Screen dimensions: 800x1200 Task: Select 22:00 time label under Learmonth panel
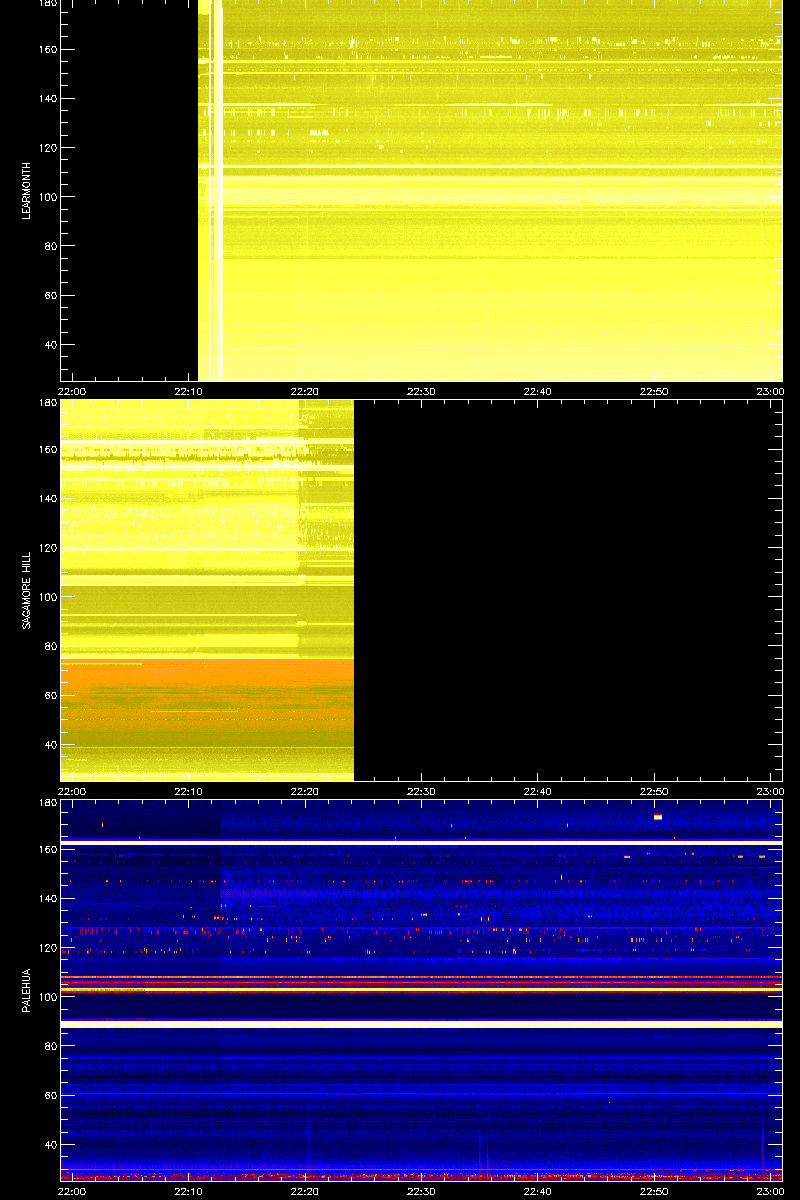[x=73, y=391]
